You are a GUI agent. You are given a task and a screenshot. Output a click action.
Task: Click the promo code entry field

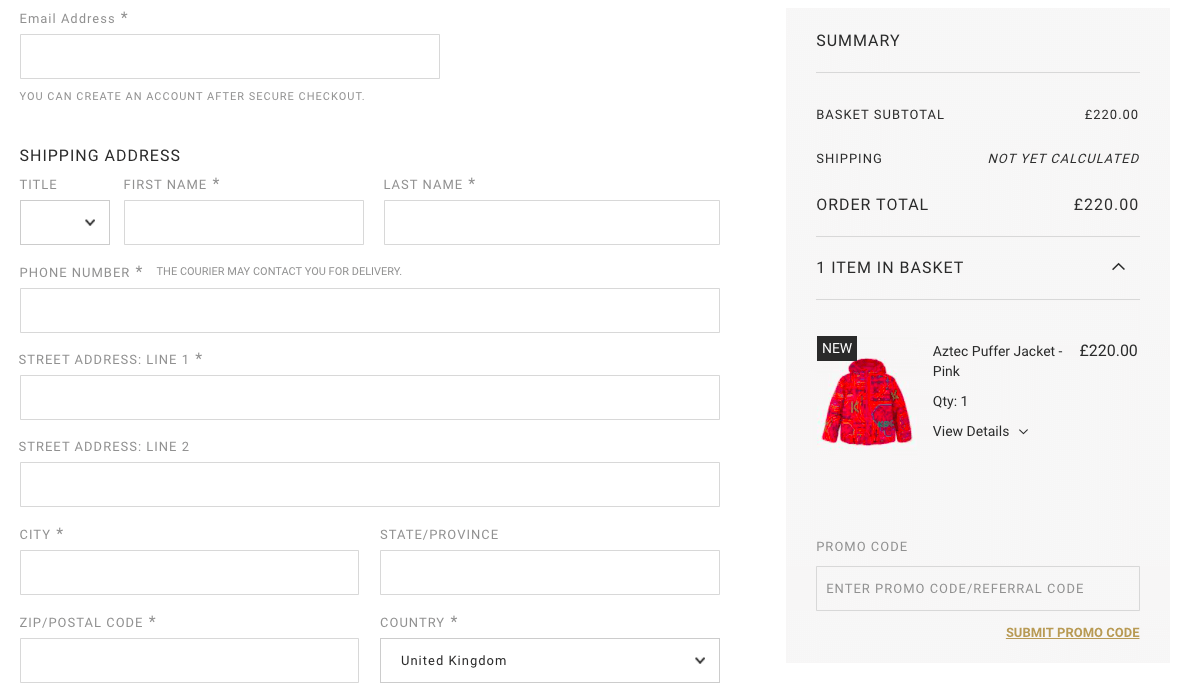tap(977, 588)
